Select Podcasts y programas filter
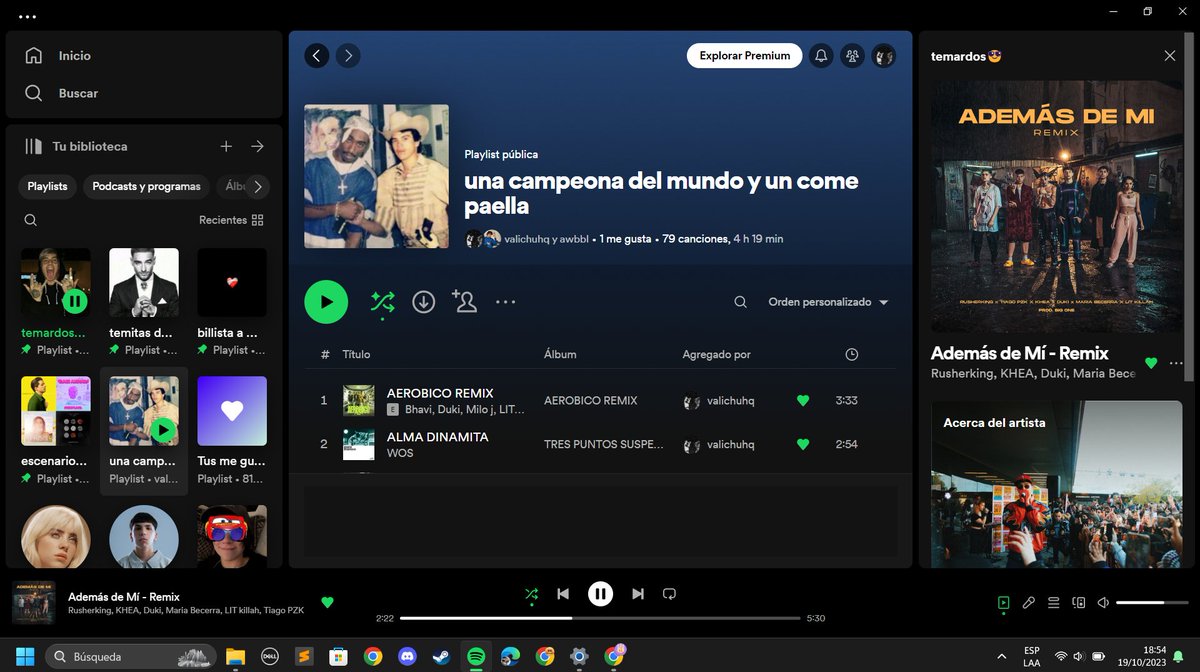Viewport: 1200px width, 672px height. pyautogui.click(x=147, y=186)
